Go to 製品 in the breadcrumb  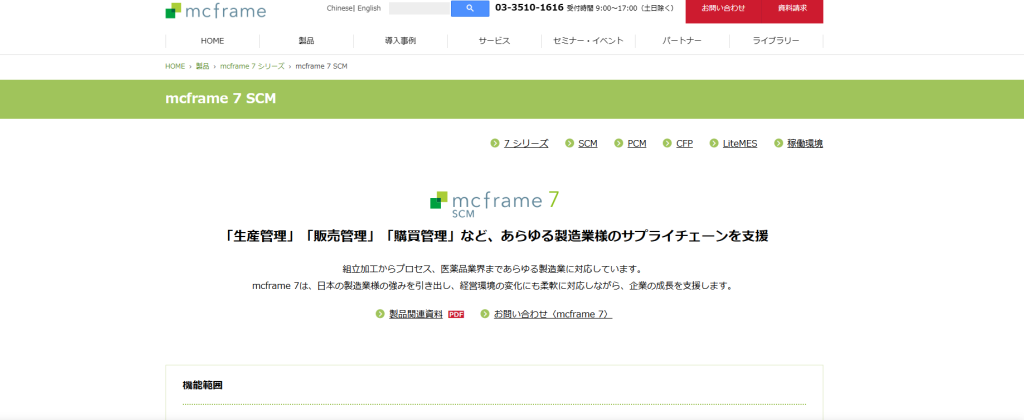[202, 67]
